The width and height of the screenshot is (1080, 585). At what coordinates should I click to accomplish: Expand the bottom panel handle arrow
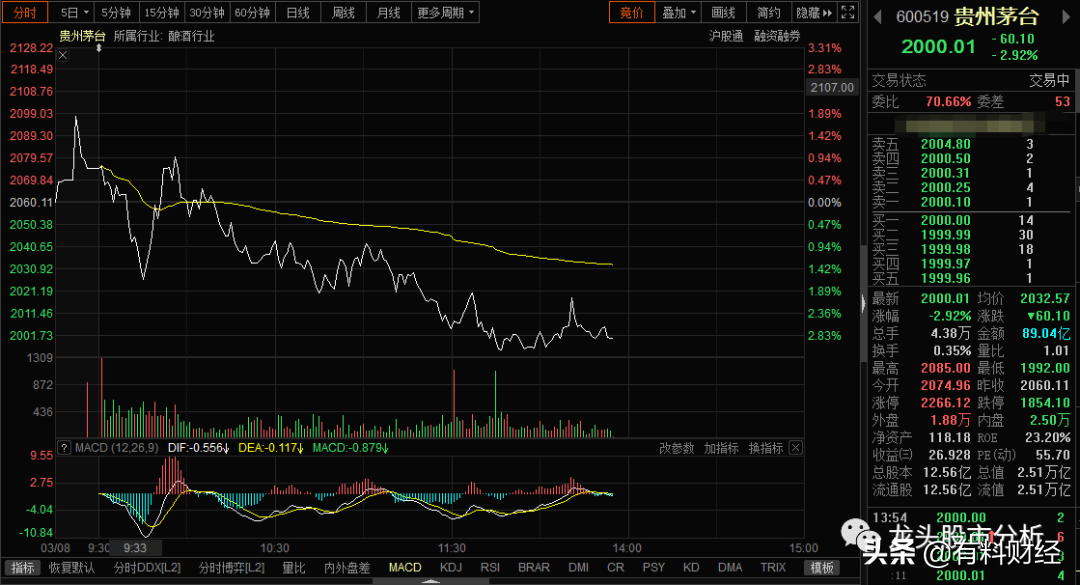[431, 581]
